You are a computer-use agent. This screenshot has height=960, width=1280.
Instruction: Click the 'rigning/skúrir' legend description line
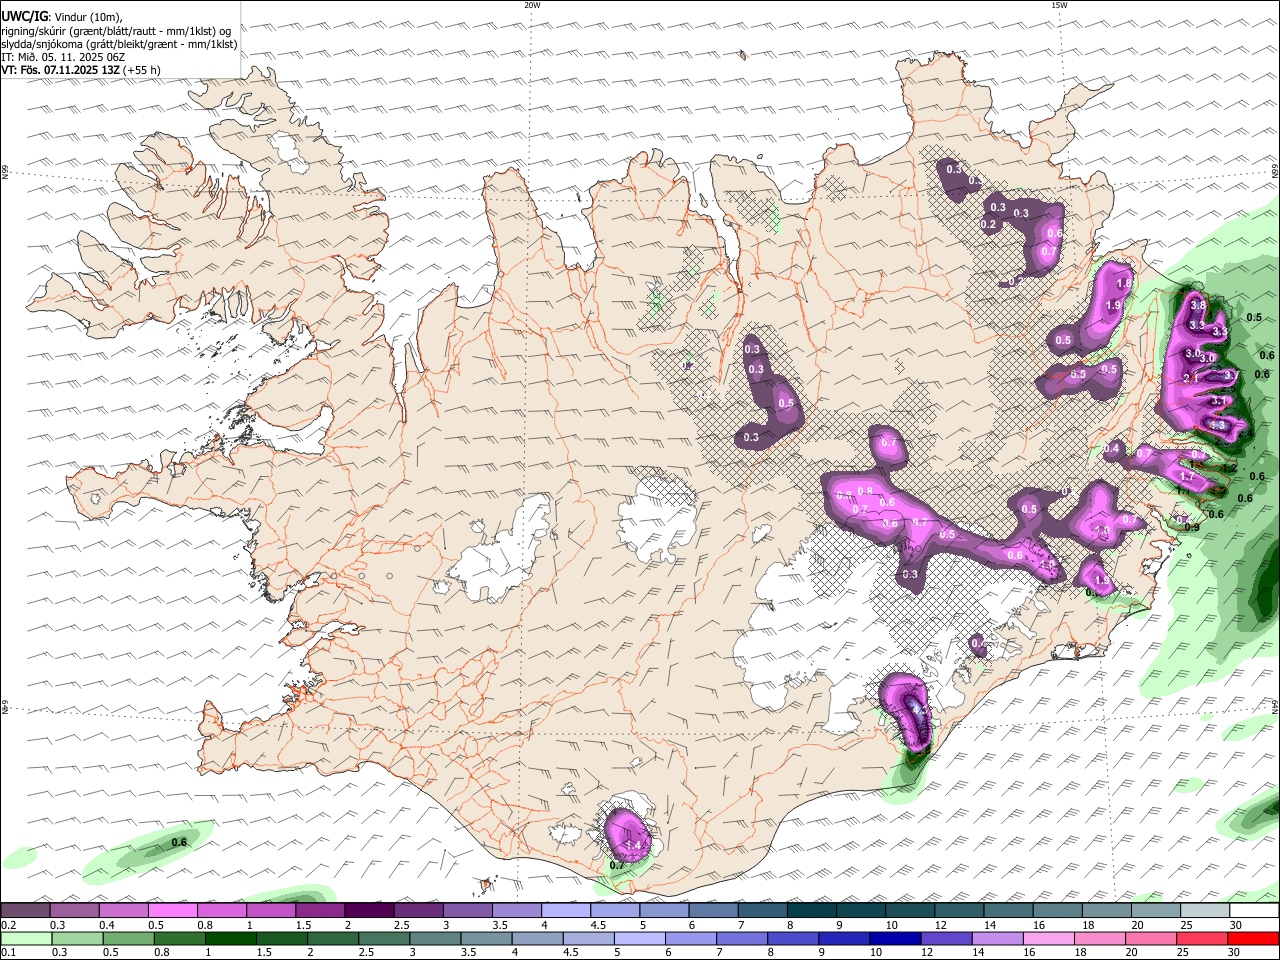click(116, 31)
